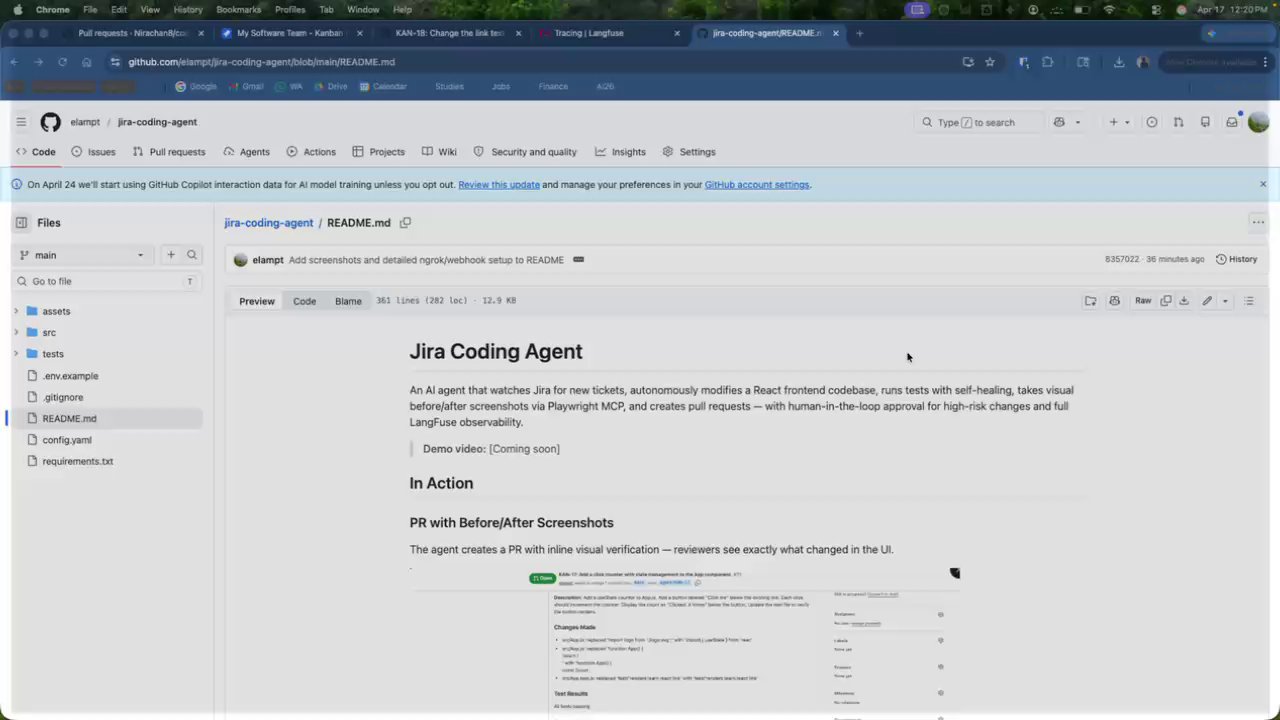Open the repository Settings tab
1280x720 pixels.
(x=689, y=152)
